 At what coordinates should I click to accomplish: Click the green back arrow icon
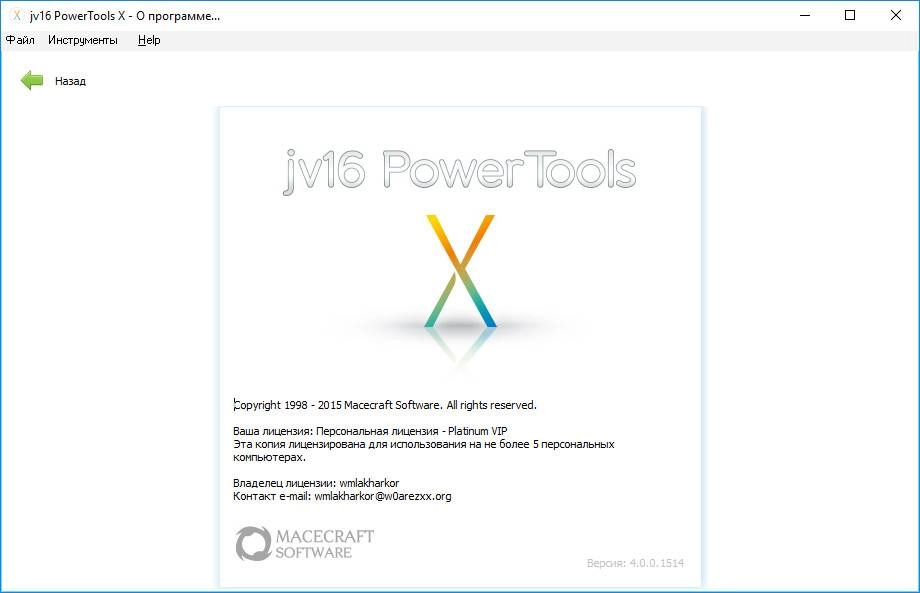coord(32,80)
